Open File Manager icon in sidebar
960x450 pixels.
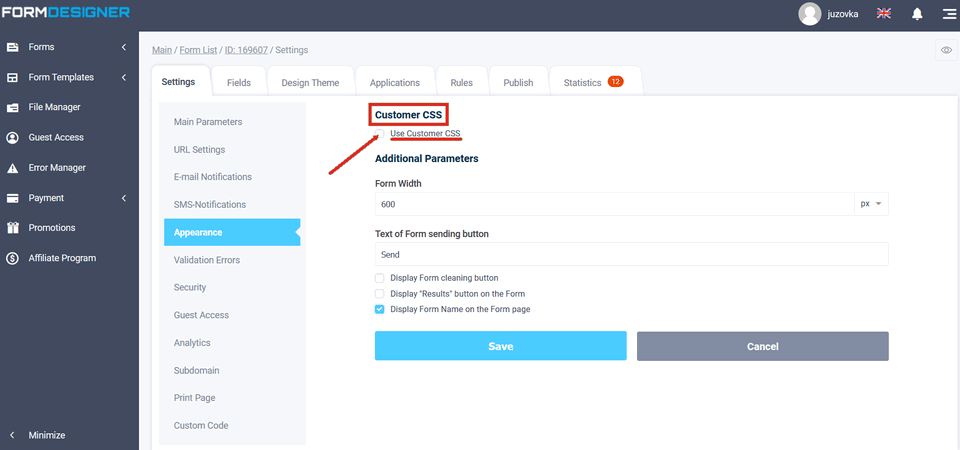[x=13, y=107]
